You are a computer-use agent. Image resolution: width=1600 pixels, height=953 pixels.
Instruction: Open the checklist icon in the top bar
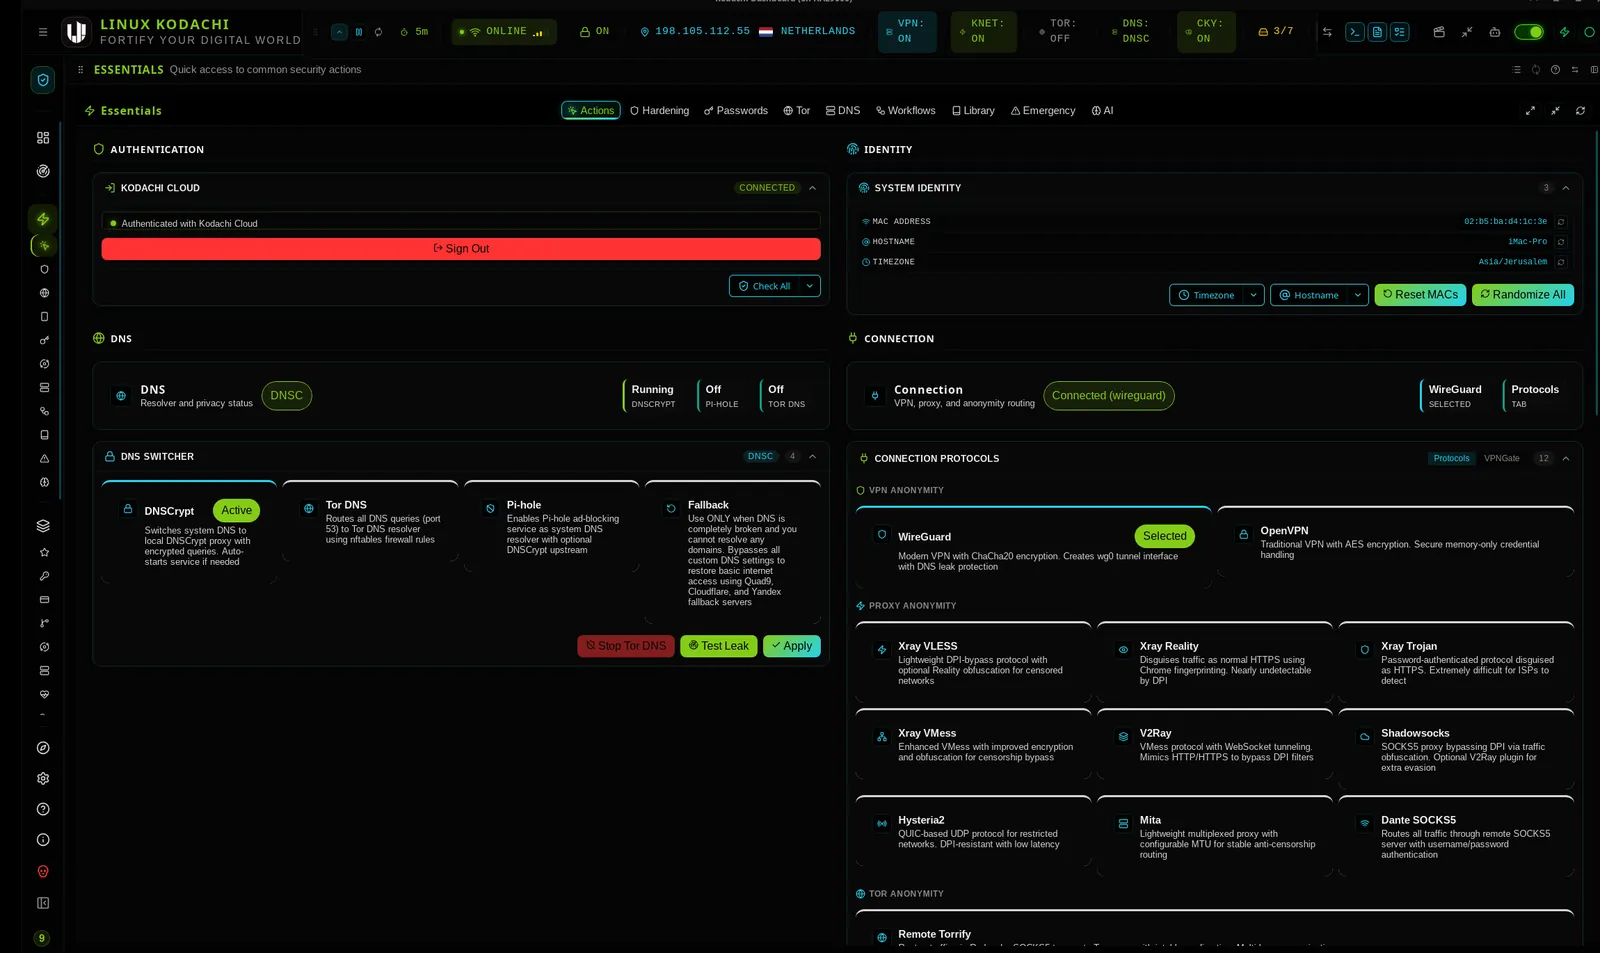point(1399,32)
